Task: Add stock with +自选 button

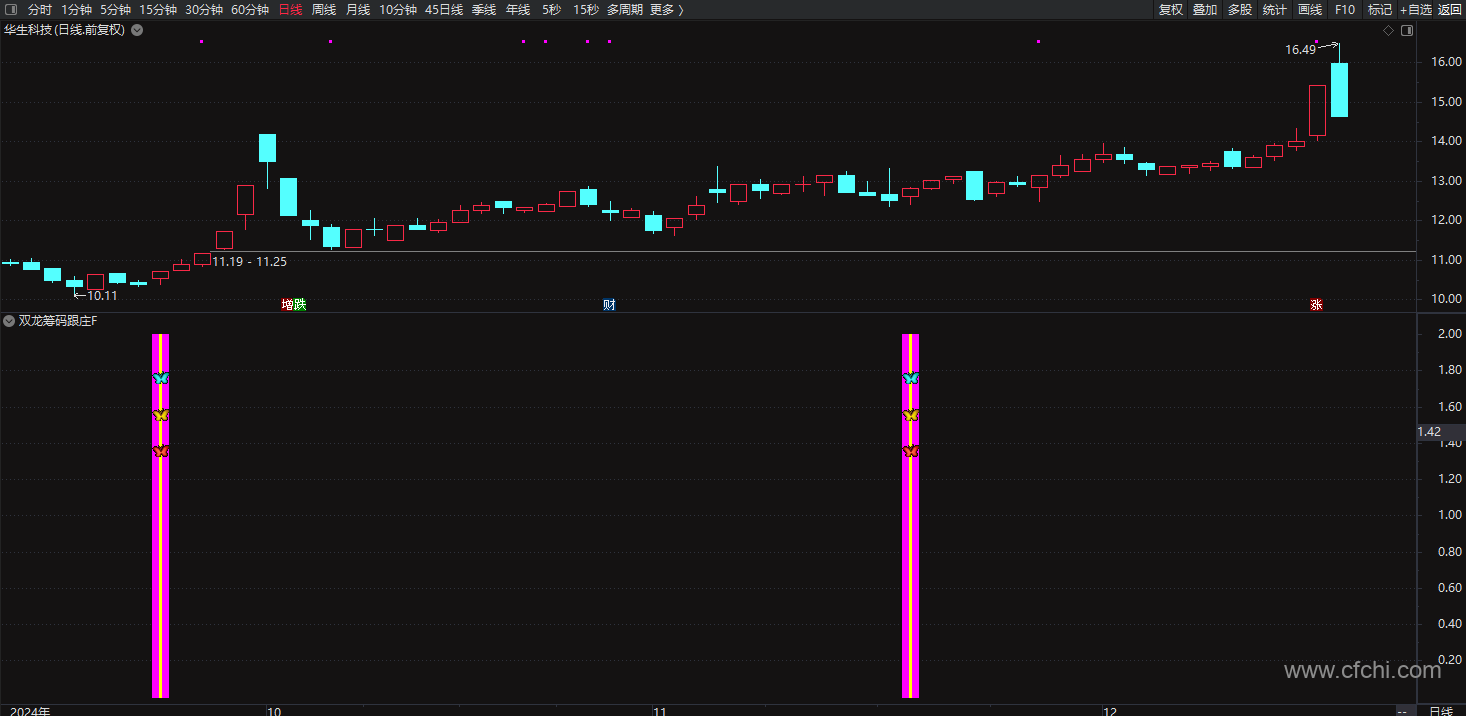Action: point(1416,9)
